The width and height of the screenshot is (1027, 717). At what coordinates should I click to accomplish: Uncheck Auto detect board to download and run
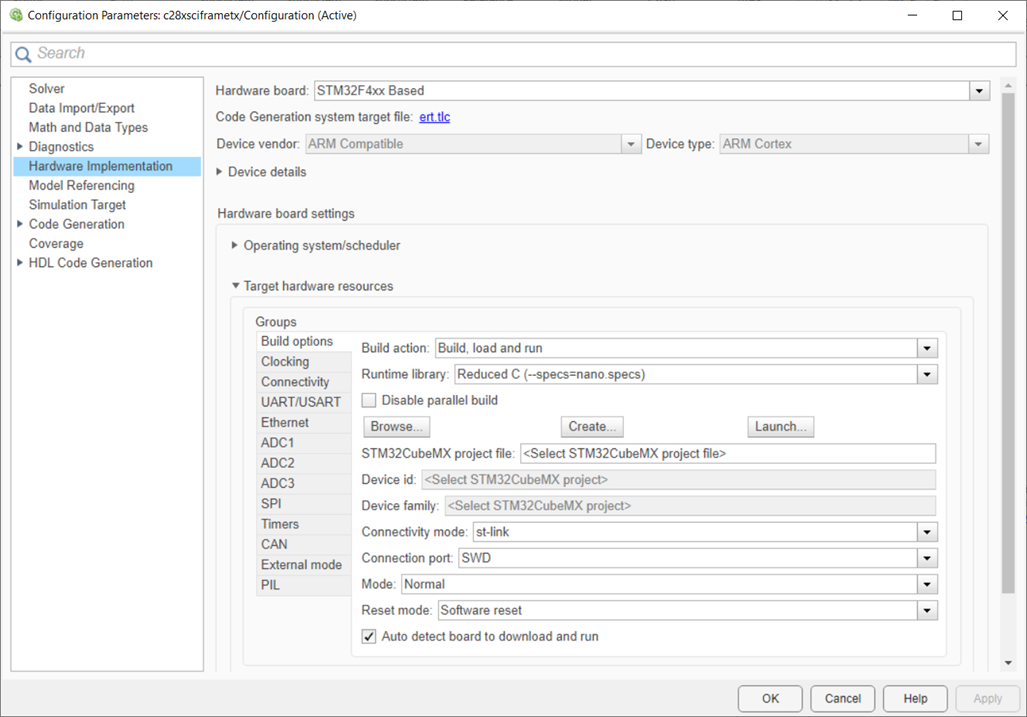click(369, 636)
